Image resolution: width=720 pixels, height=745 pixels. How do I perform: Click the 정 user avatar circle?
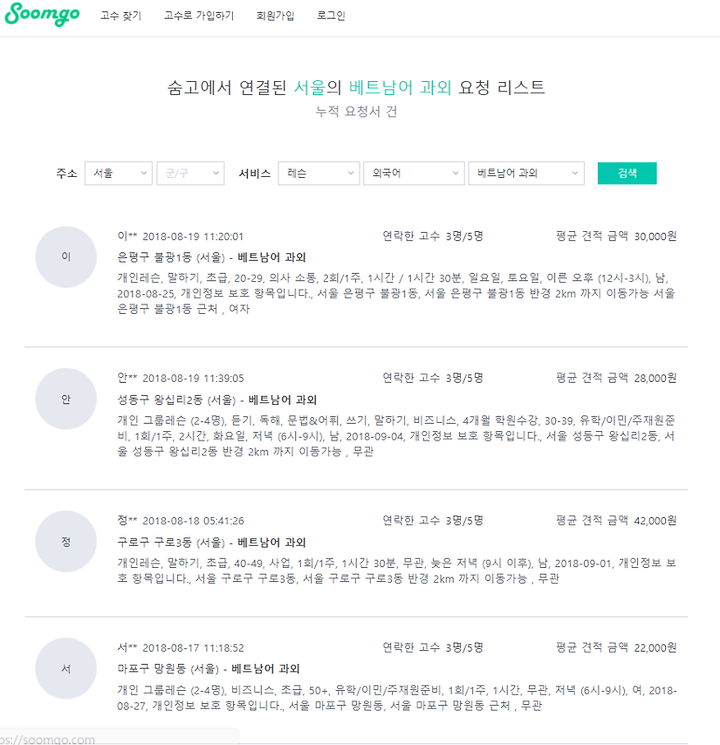[66, 542]
